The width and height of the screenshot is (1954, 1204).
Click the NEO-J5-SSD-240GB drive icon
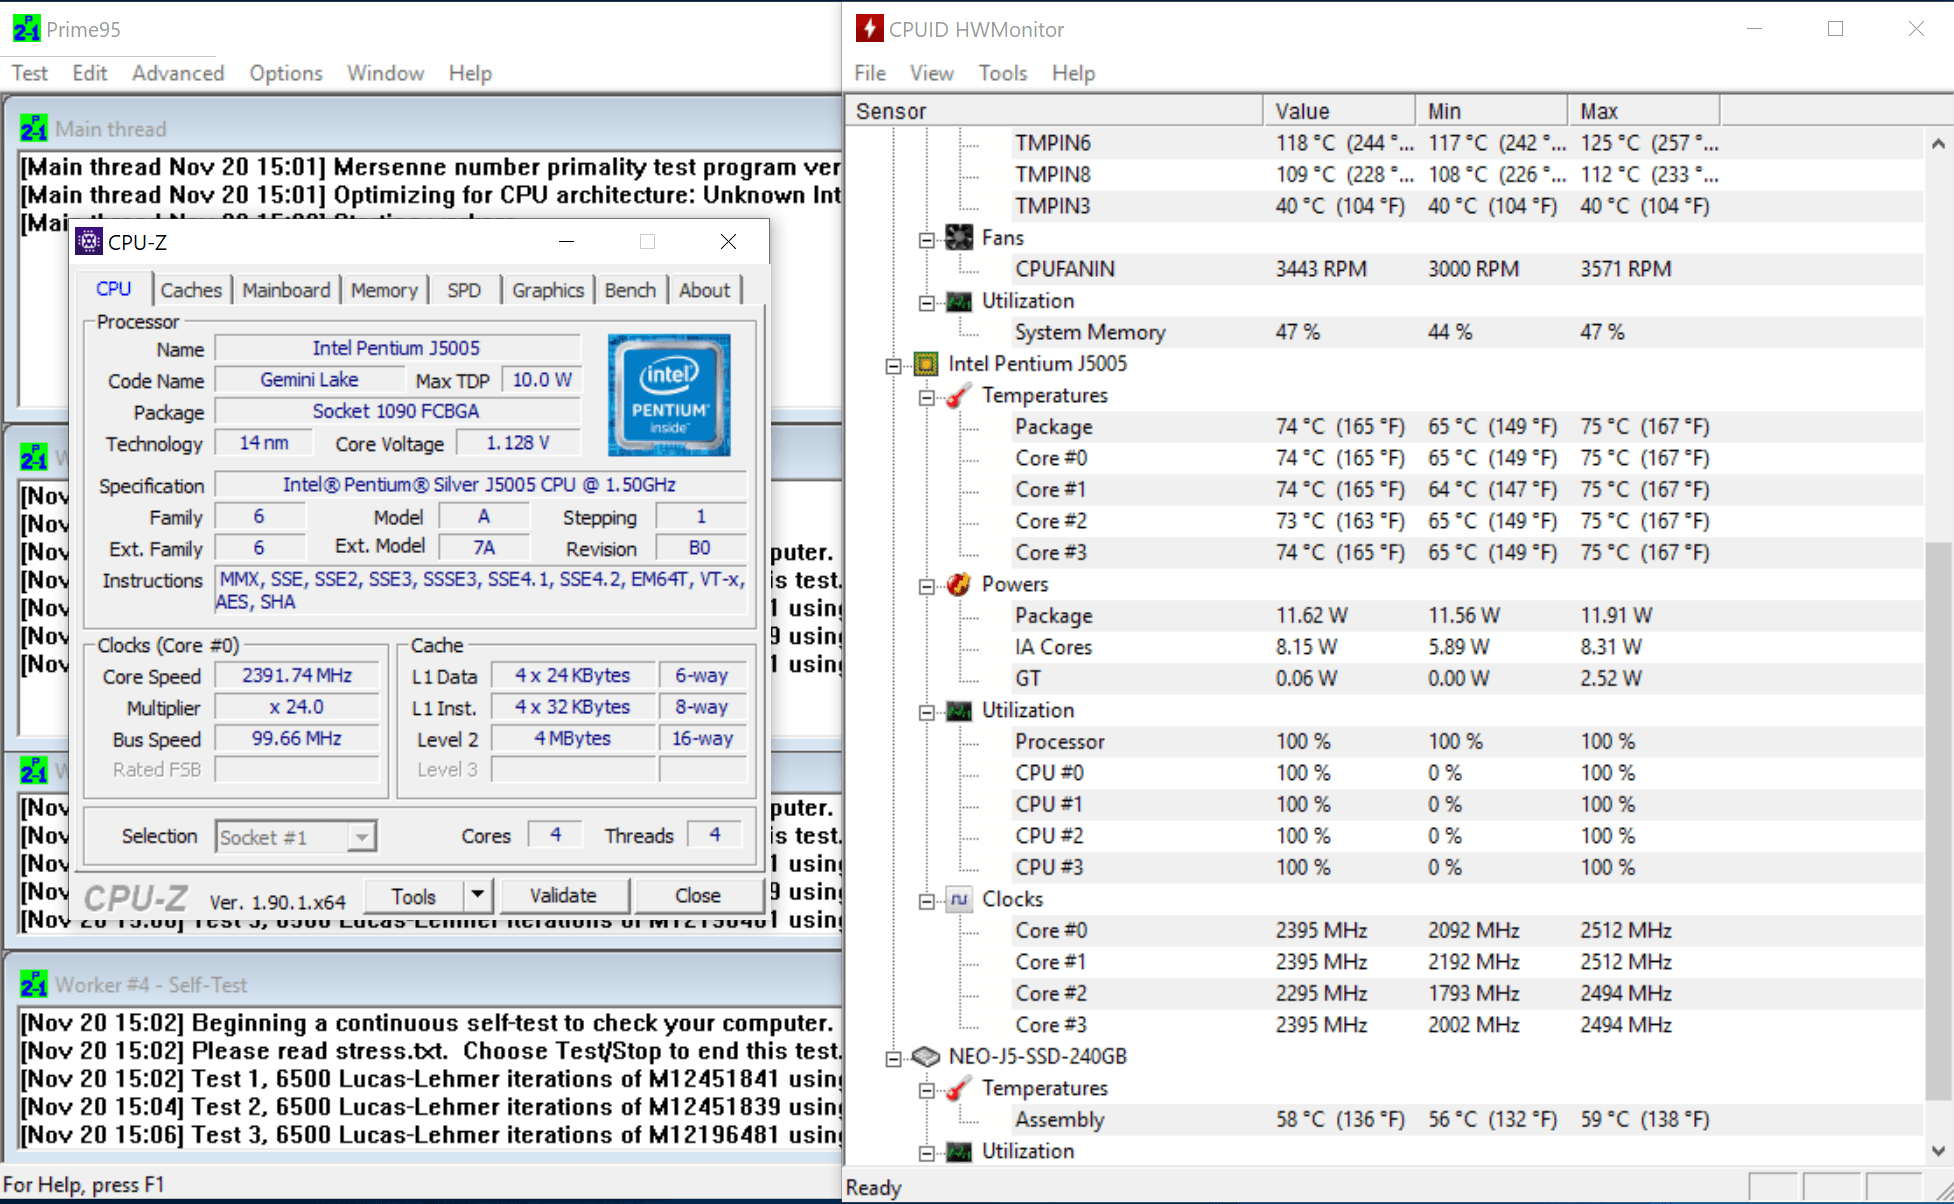(926, 1056)
